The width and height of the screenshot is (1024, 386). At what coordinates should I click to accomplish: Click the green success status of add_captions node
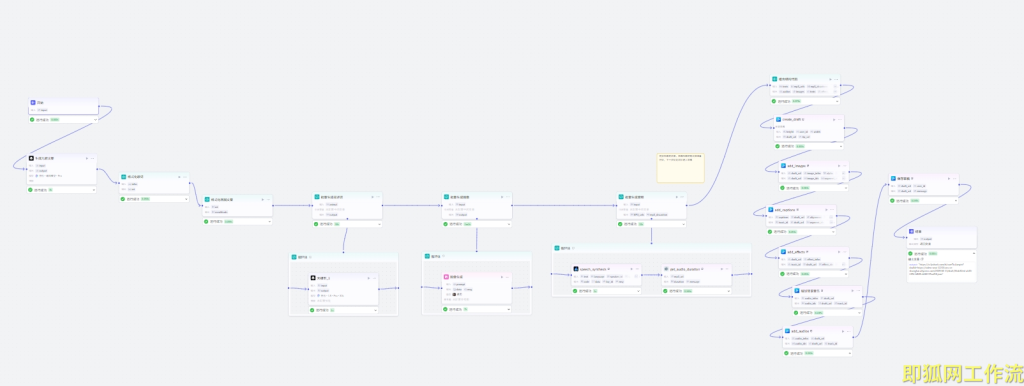[771, 231]
